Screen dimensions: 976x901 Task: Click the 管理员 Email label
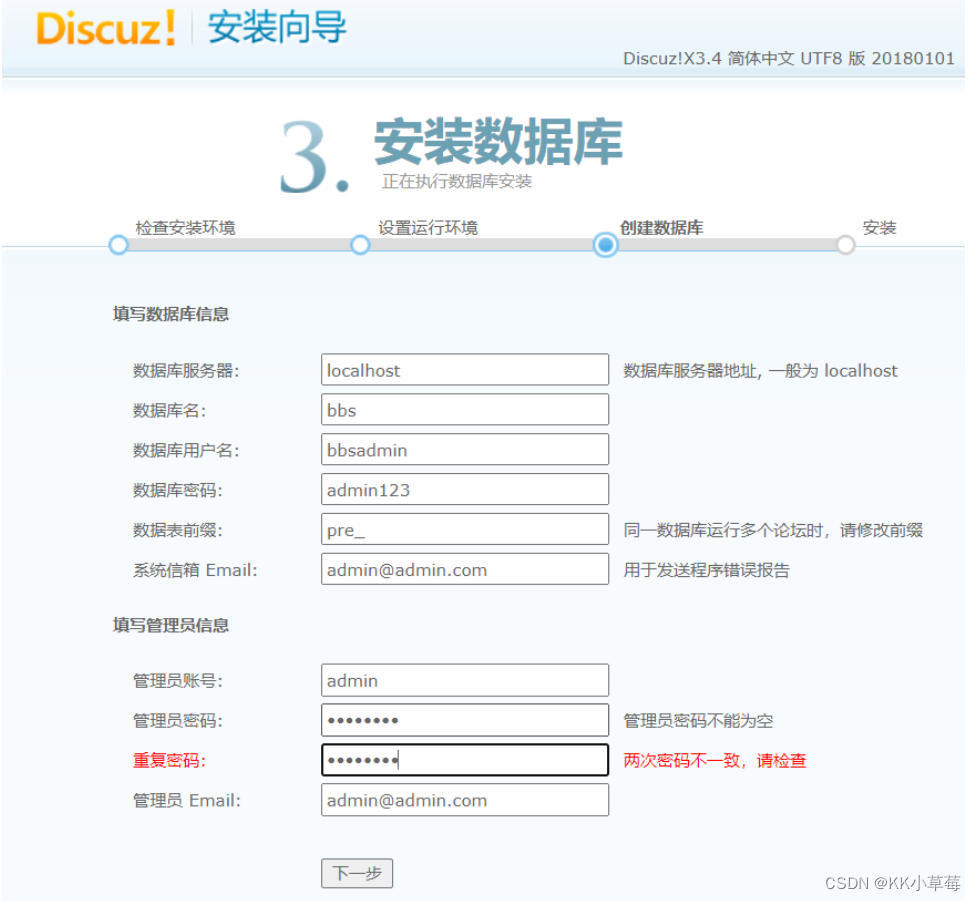point(187,800)
